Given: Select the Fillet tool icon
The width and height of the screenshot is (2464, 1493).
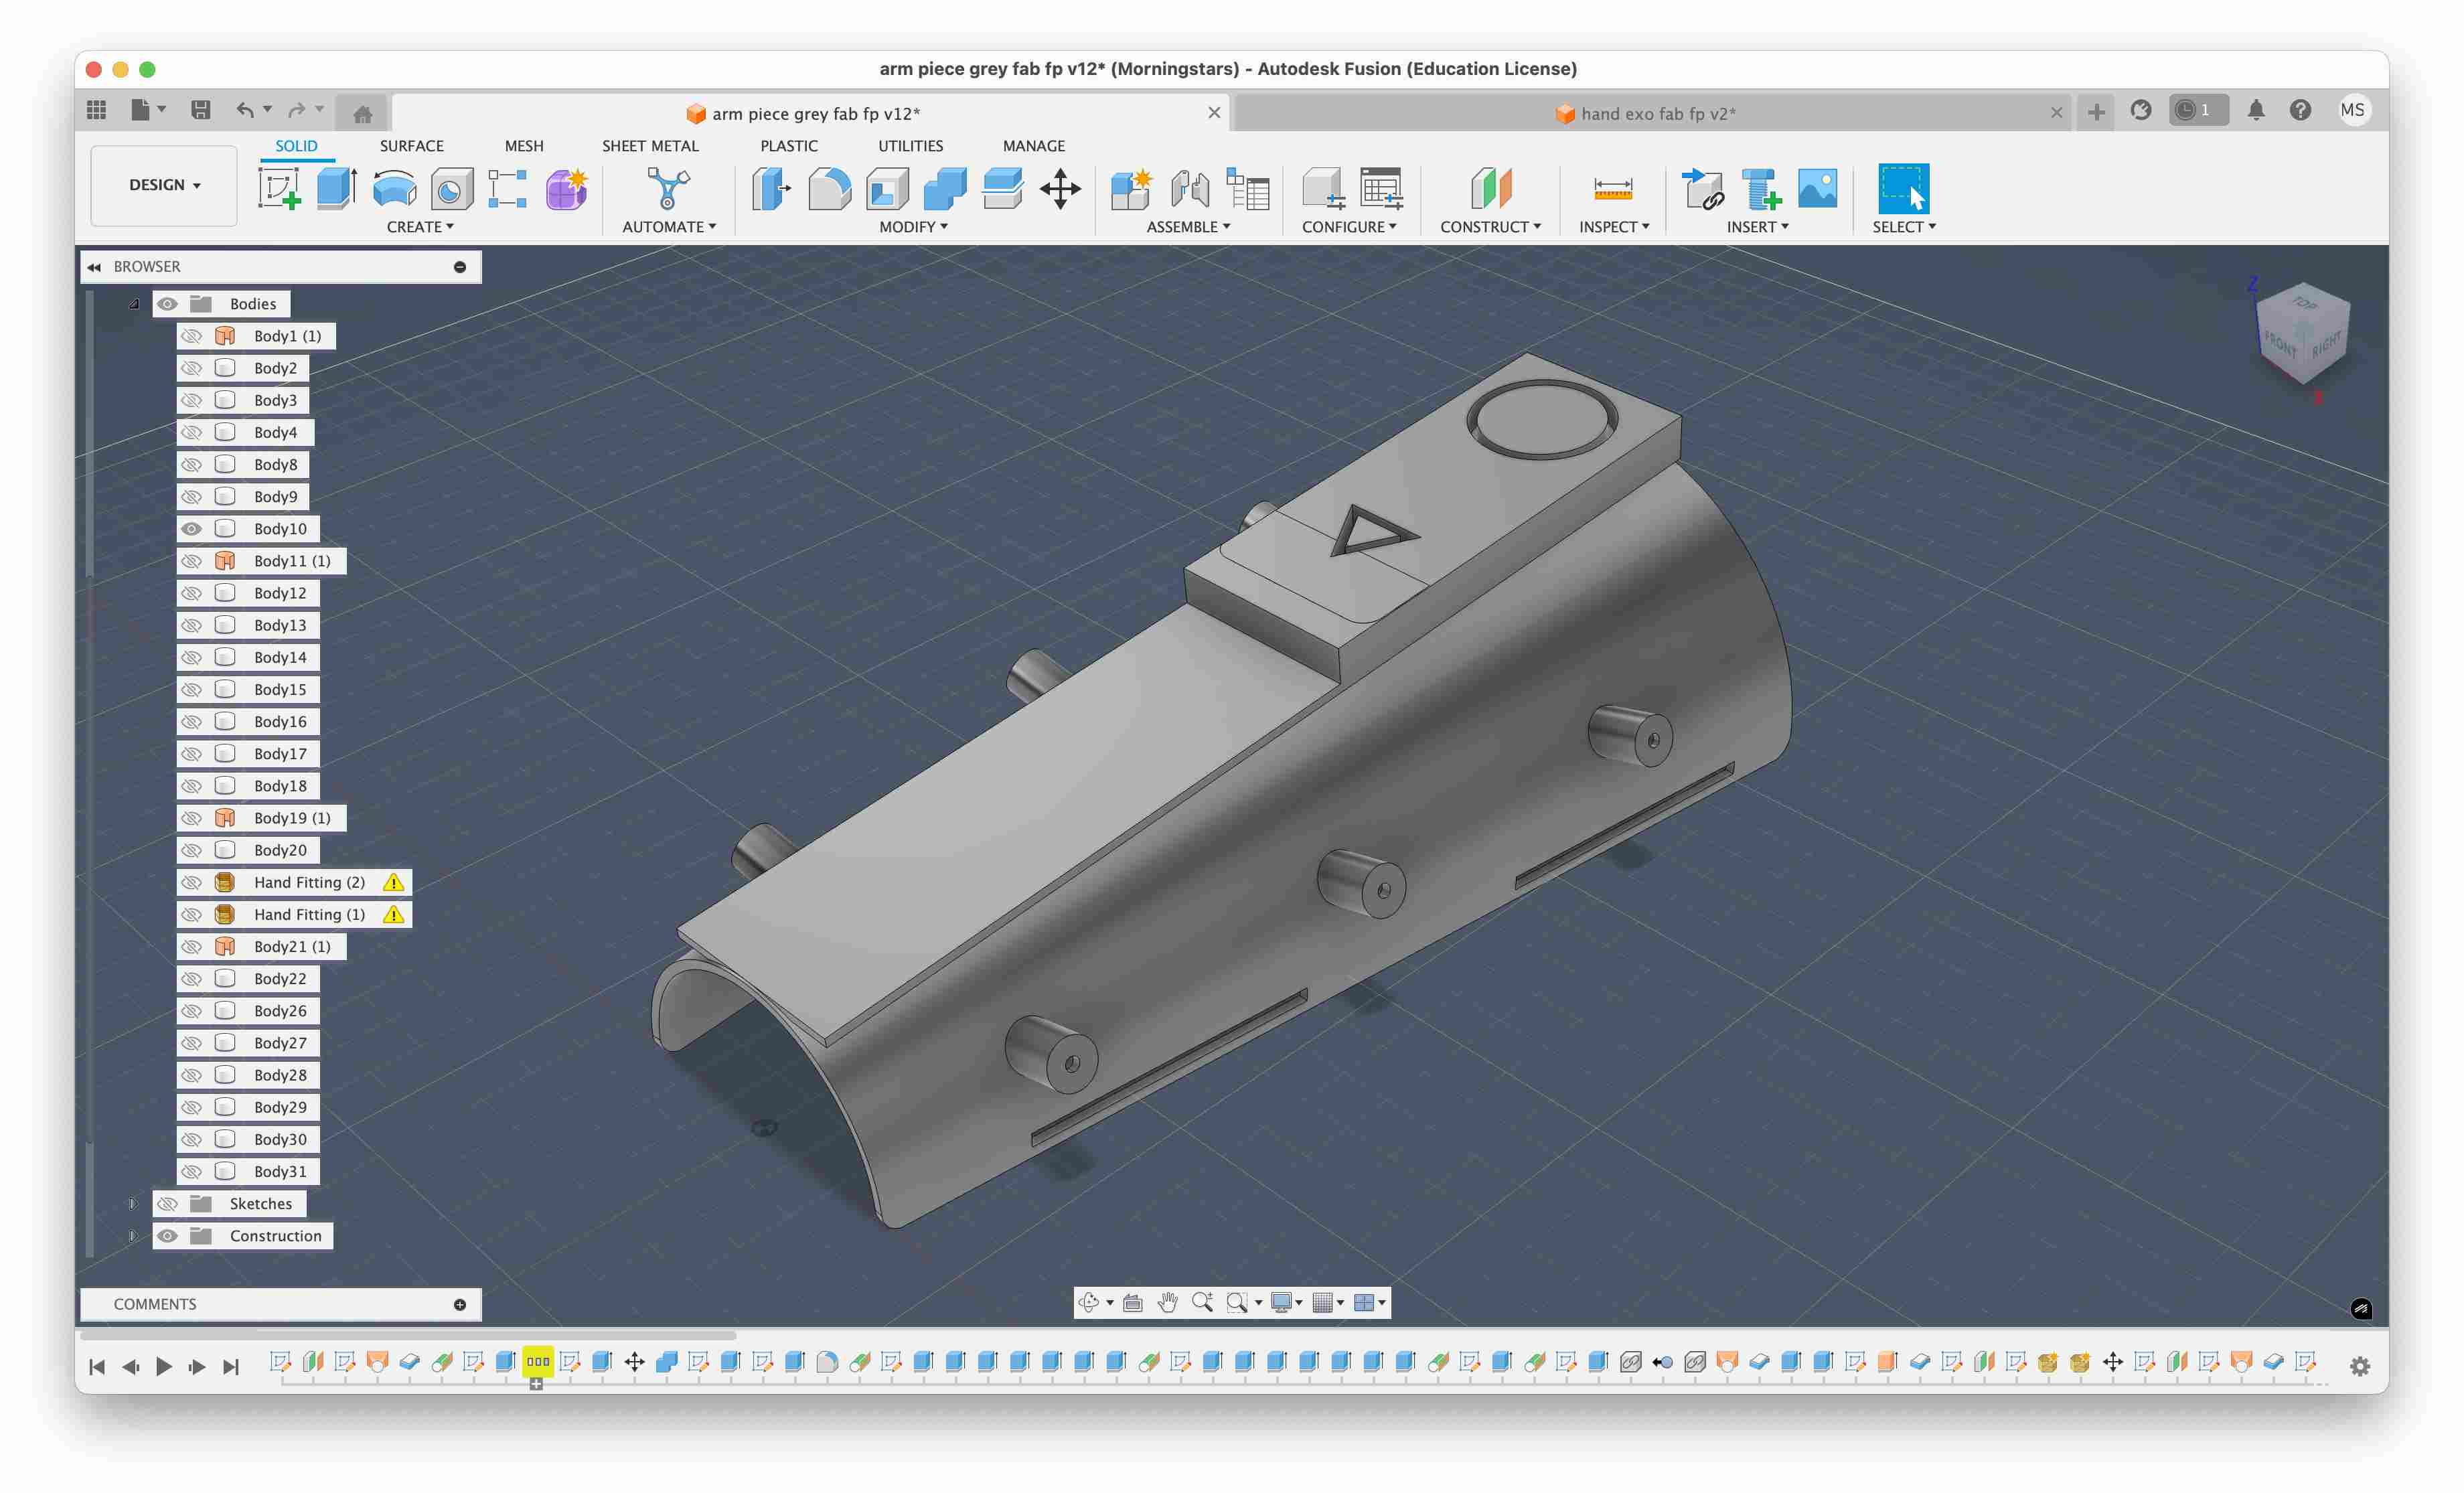Looking at the screenshot, I should pyautogui.click(x=829, y=188).
